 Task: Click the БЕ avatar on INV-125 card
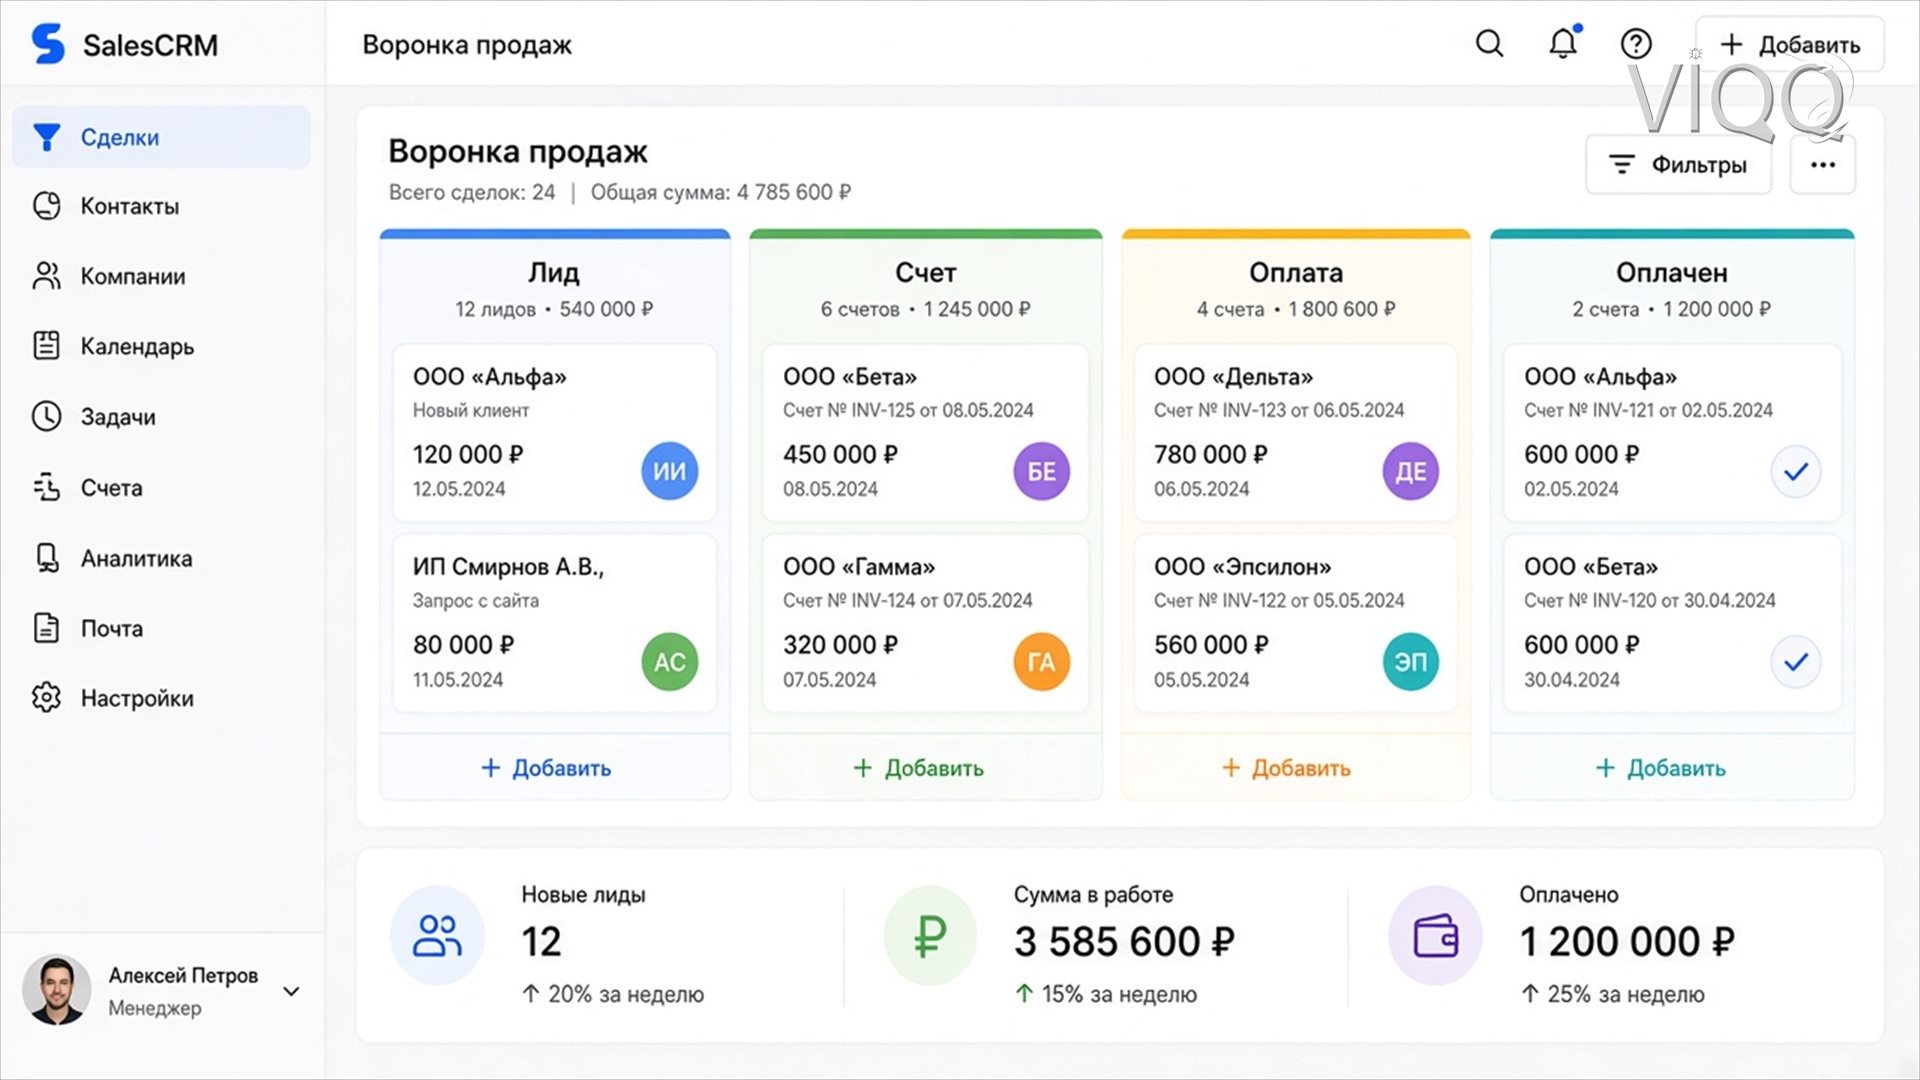tap(1041, 471)
